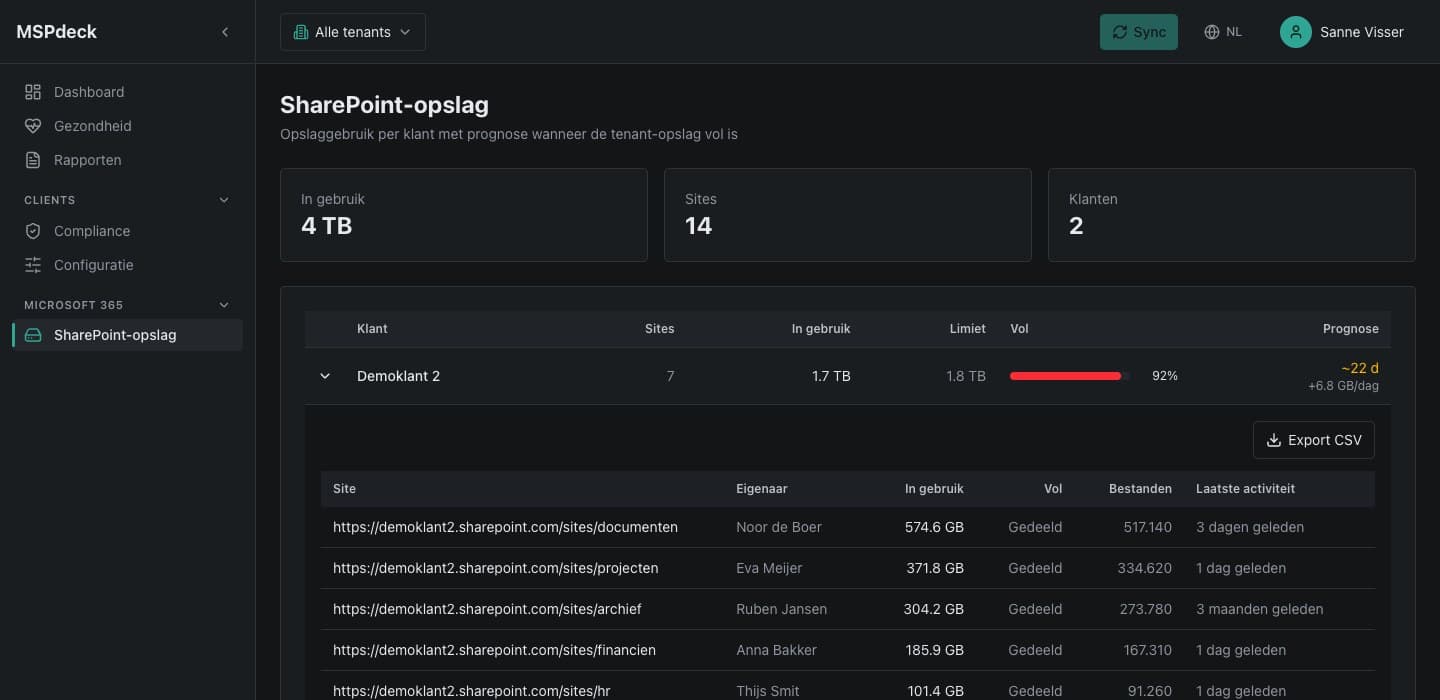1440x700 pixels.
Task: Open the Dashboard page
Action: (x=127, y=92)
